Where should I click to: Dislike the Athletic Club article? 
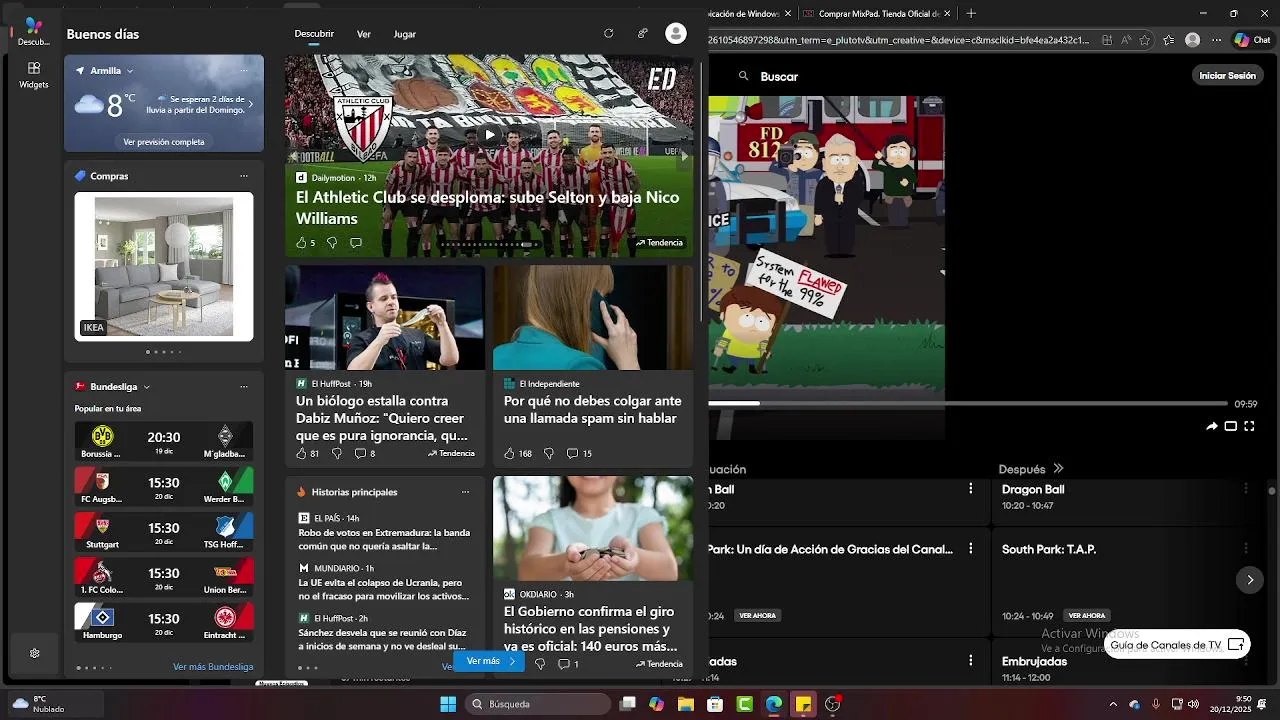click(x=331, y=243)
